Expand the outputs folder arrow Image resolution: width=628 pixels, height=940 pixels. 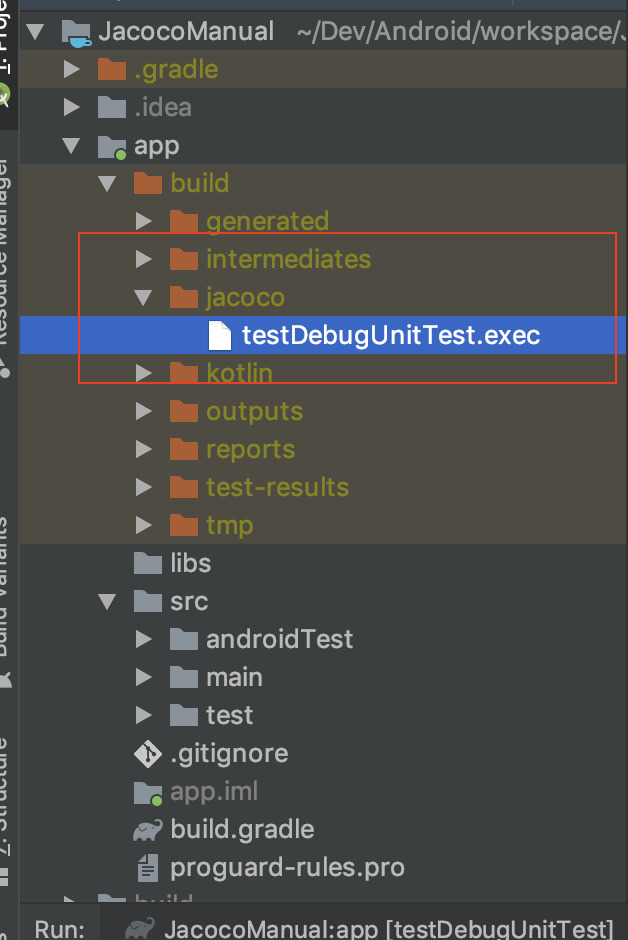point(144,411)
